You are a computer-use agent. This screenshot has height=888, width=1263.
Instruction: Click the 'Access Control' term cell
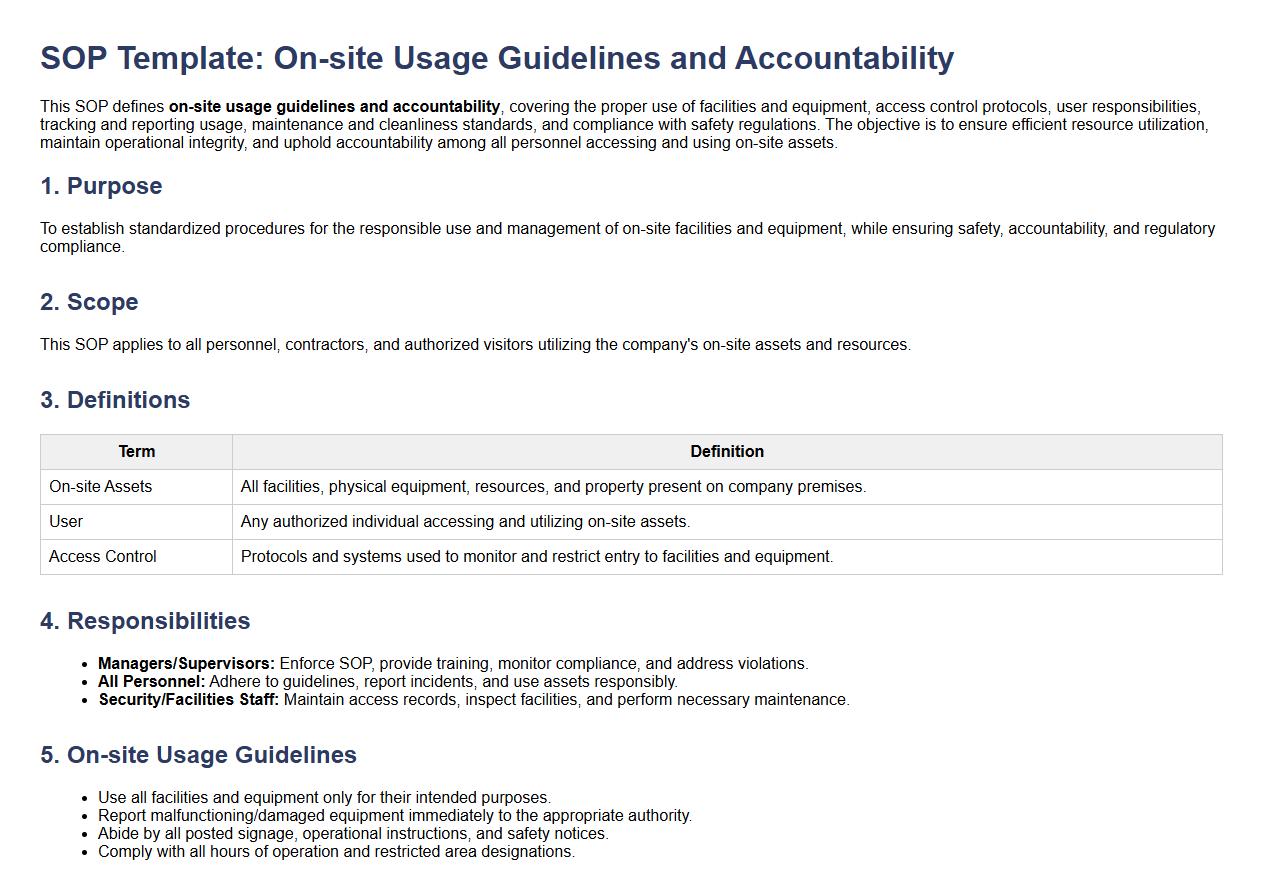pos(103,557)
